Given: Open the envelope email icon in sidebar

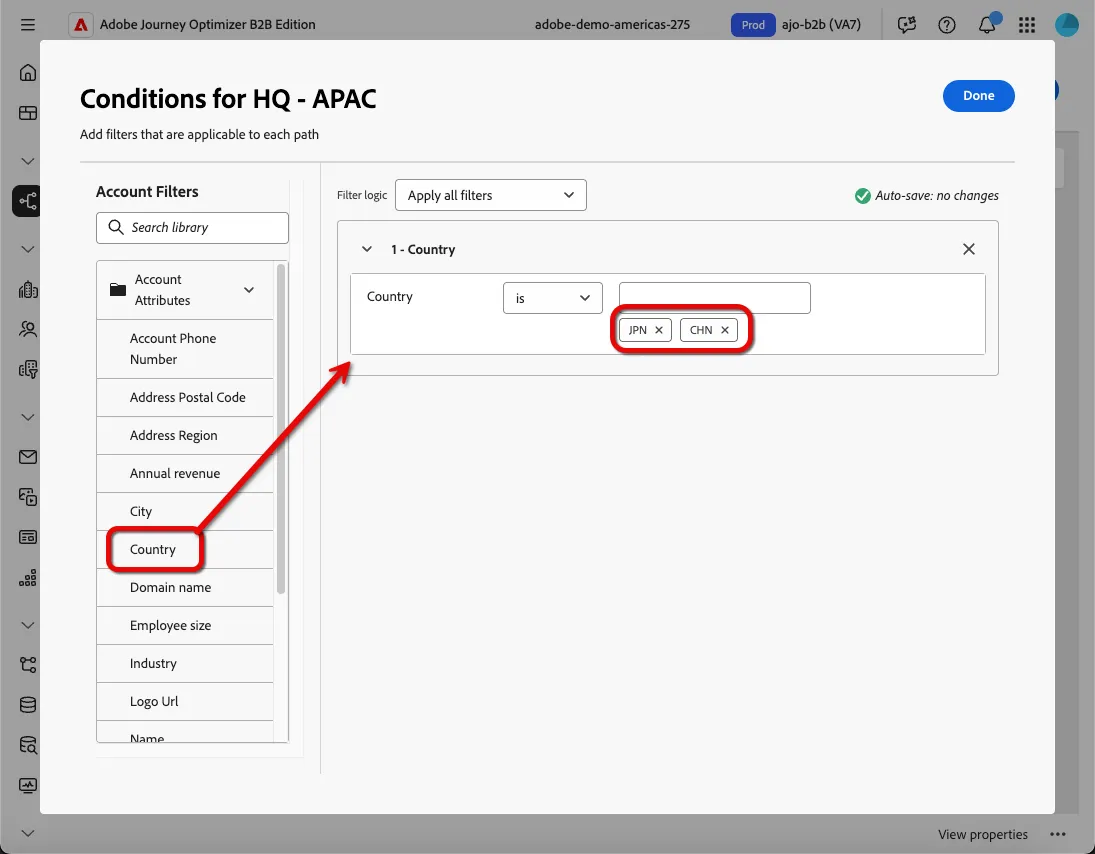Looking at the screenshot, I should (28, 457).
